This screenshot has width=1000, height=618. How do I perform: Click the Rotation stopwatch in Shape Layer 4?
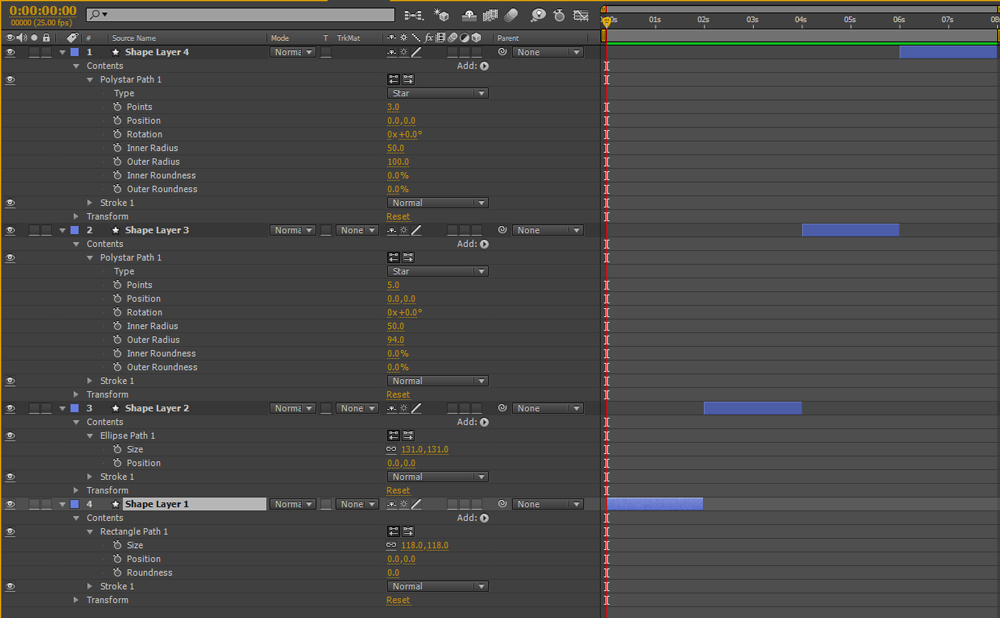pyautogui.click(x=117, y=135)
